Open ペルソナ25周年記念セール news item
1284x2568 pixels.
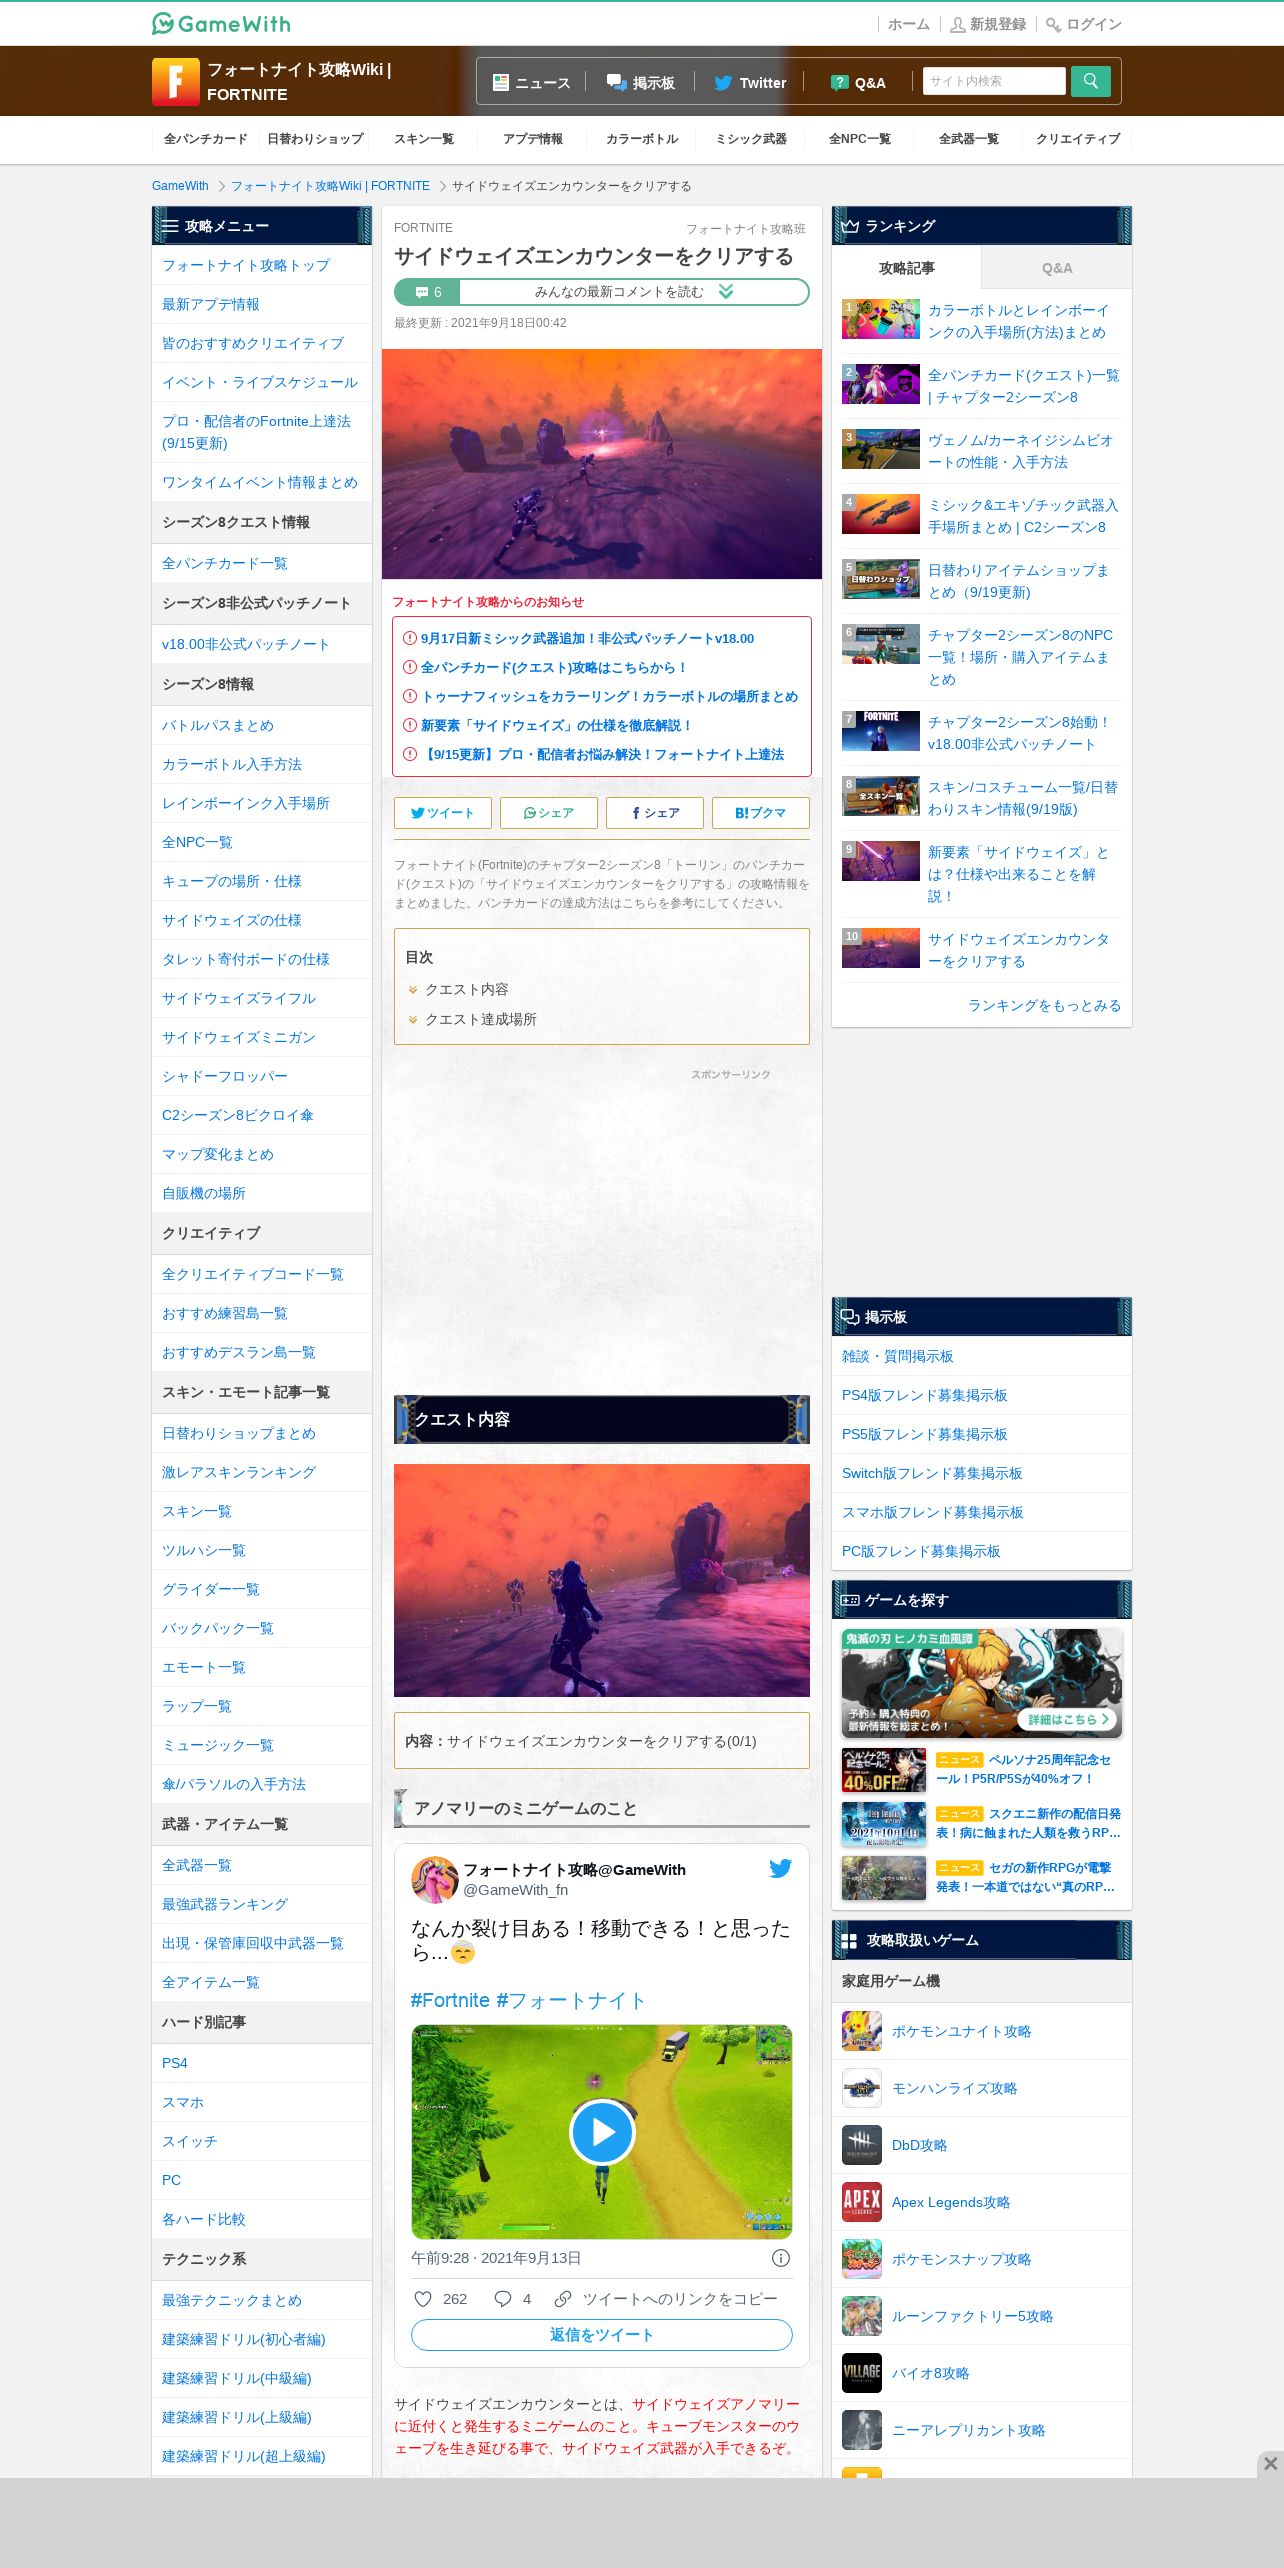click(x=982, y=1769)
